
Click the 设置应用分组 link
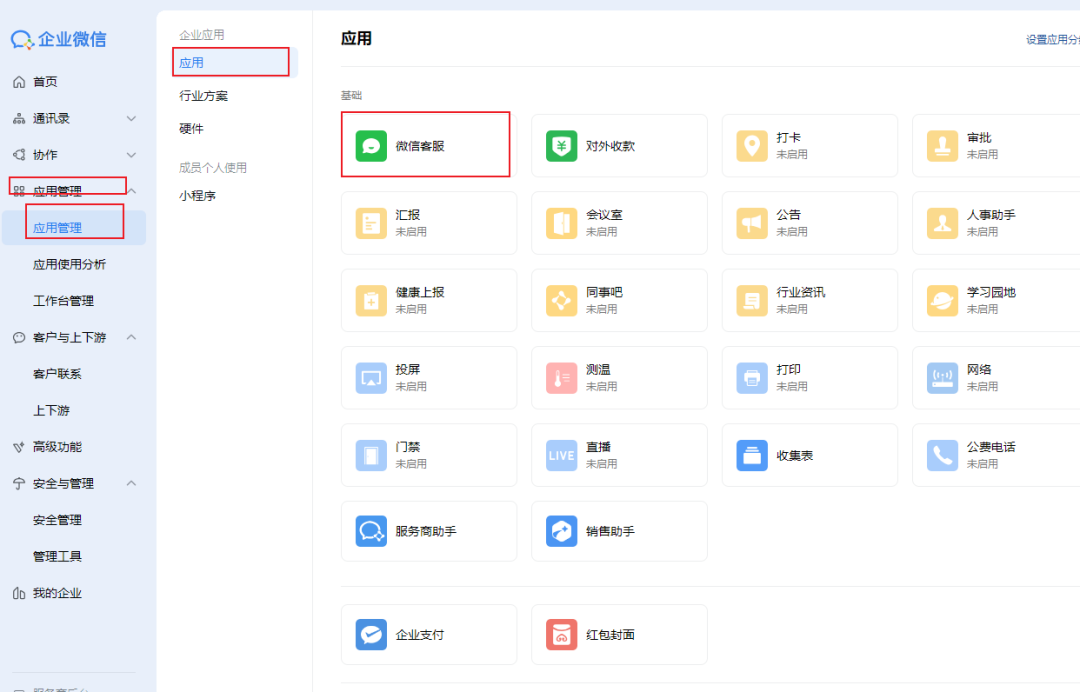(1052, 40)
